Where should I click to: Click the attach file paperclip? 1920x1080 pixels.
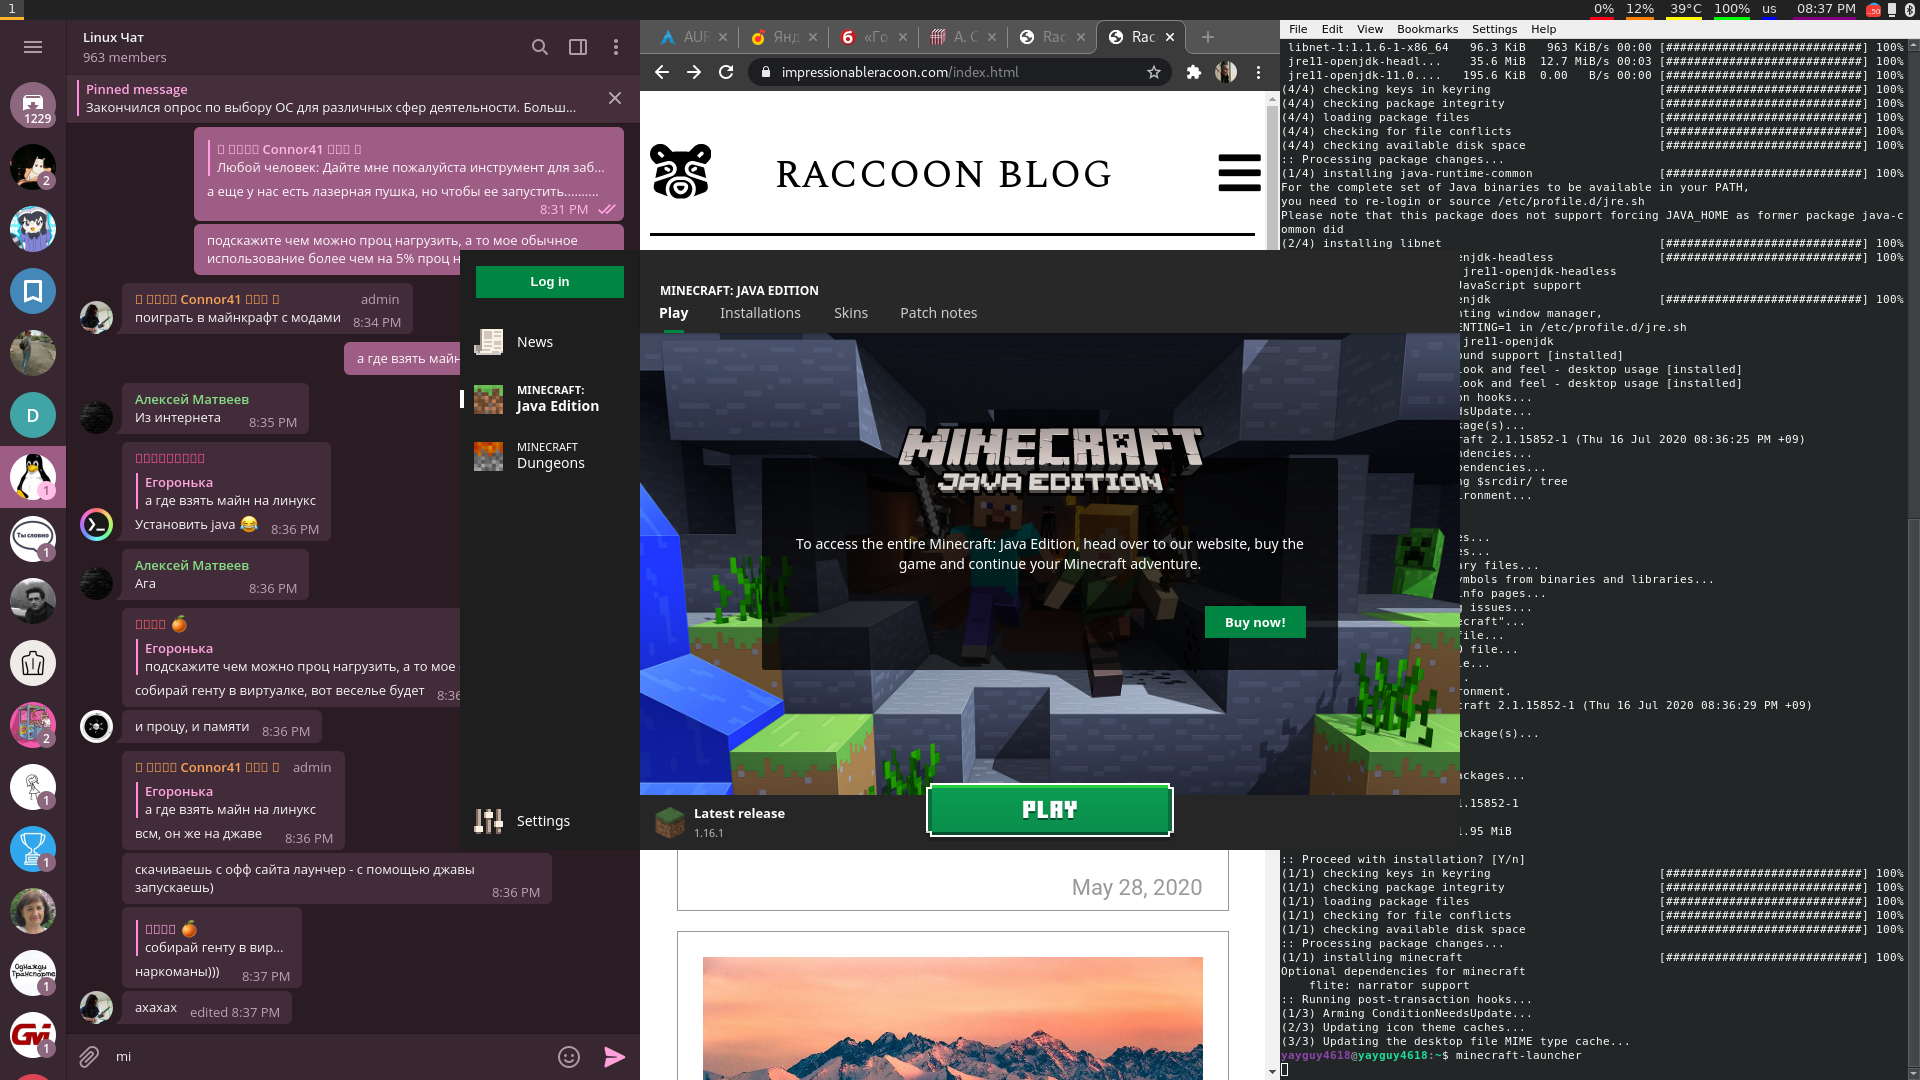tap(89, 1056)
